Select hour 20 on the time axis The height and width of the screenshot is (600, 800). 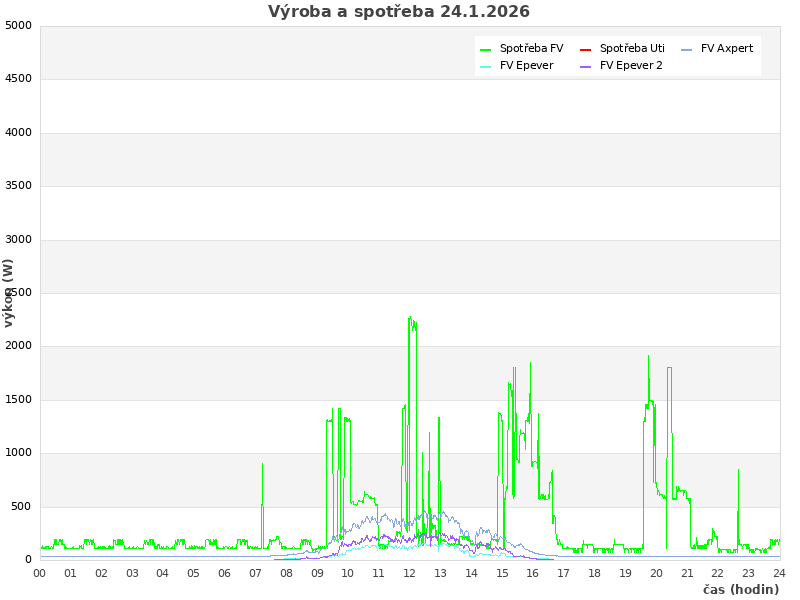point(656,573)
